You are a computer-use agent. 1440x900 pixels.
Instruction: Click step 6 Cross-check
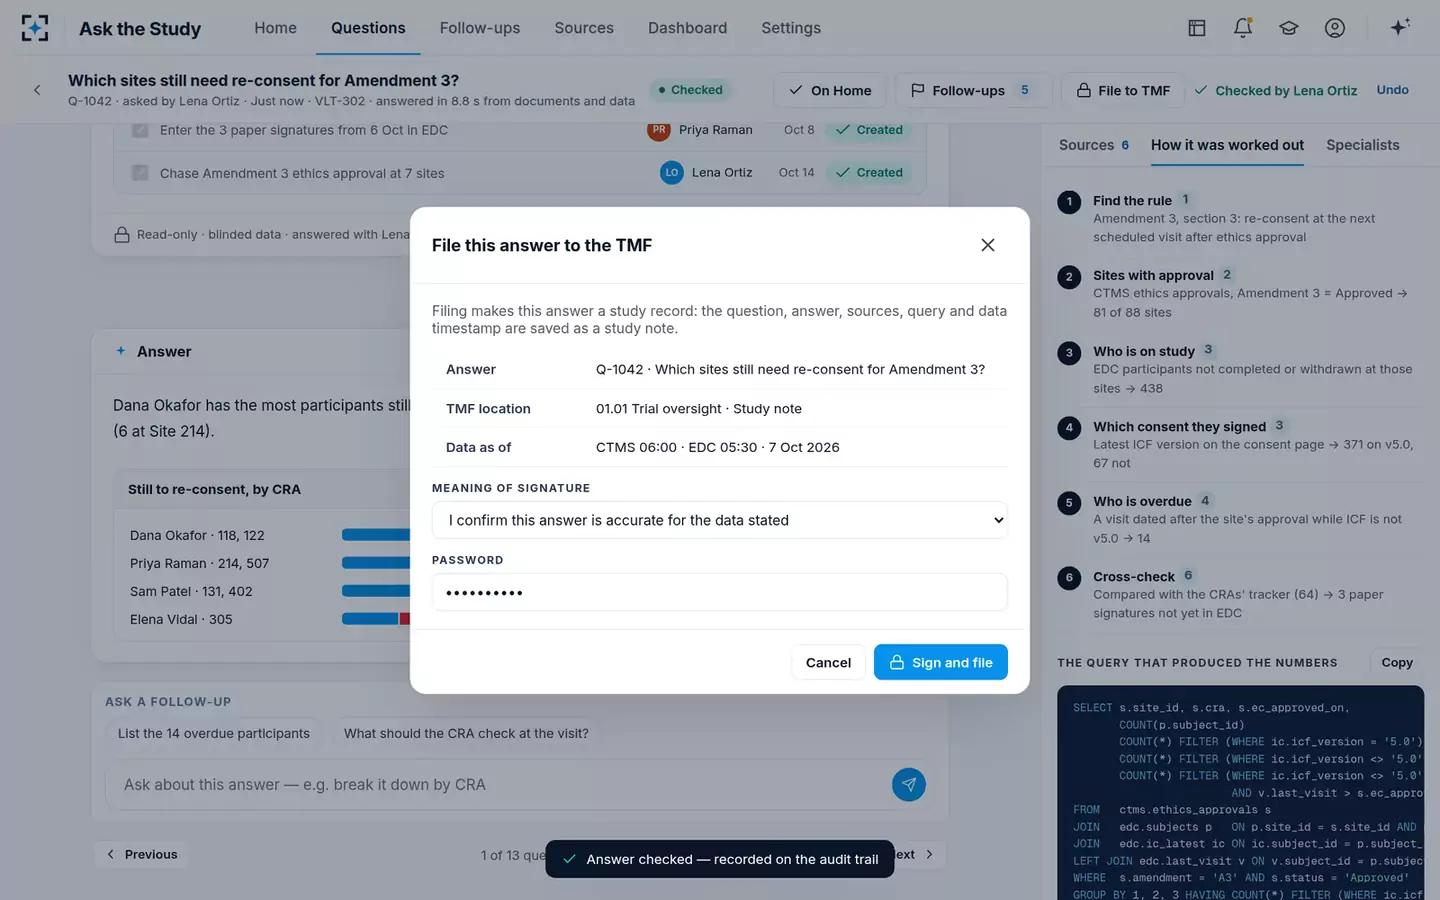1240,594
